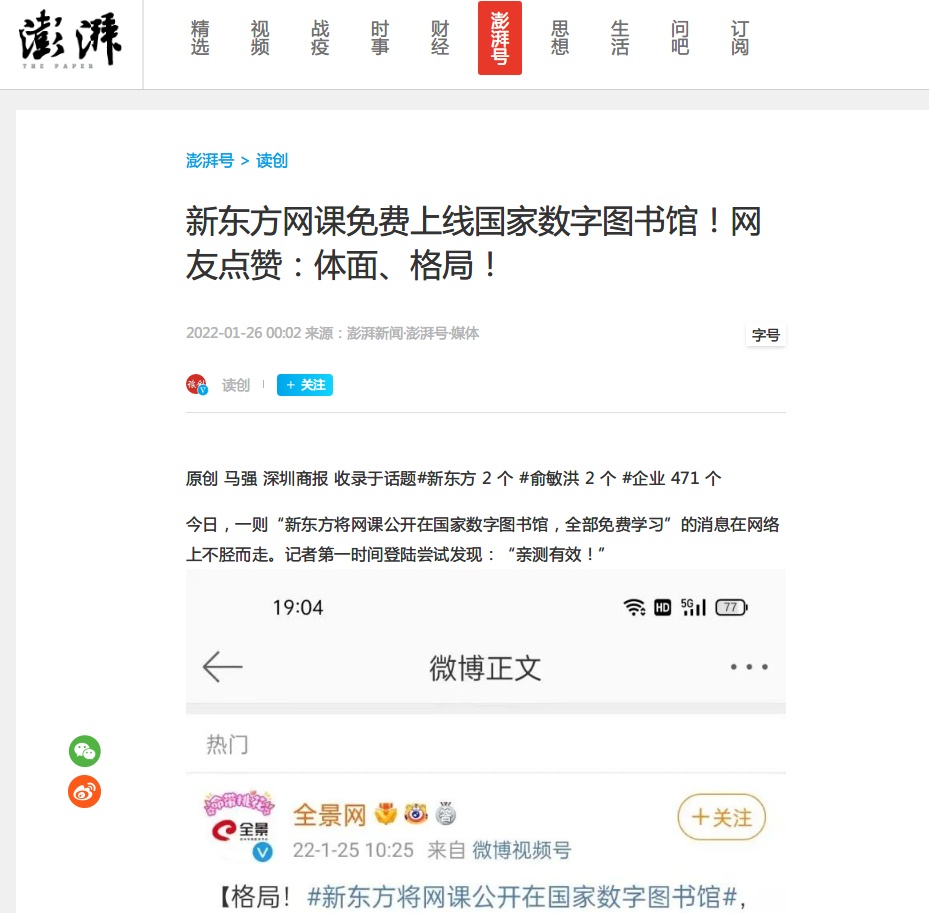Click the 读创 breadcrumb link
The width and height of the screenshot is (929, 913).
coord(272,161)
